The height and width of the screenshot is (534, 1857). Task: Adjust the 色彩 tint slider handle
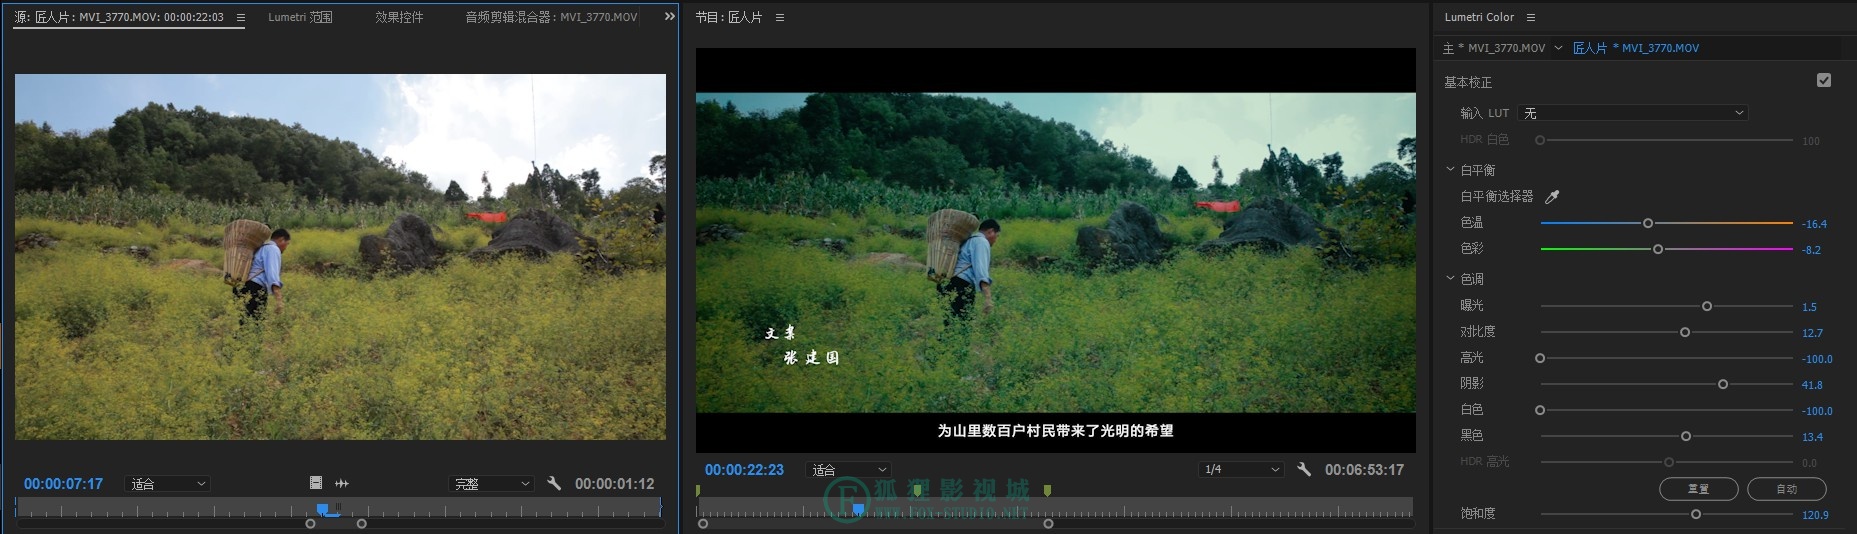click(1658, 249)
